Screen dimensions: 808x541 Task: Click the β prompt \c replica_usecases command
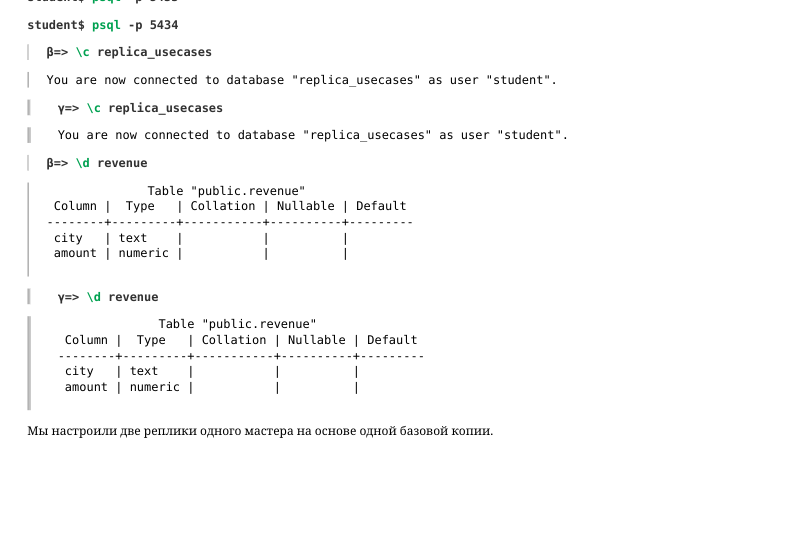tap(129, 52)
